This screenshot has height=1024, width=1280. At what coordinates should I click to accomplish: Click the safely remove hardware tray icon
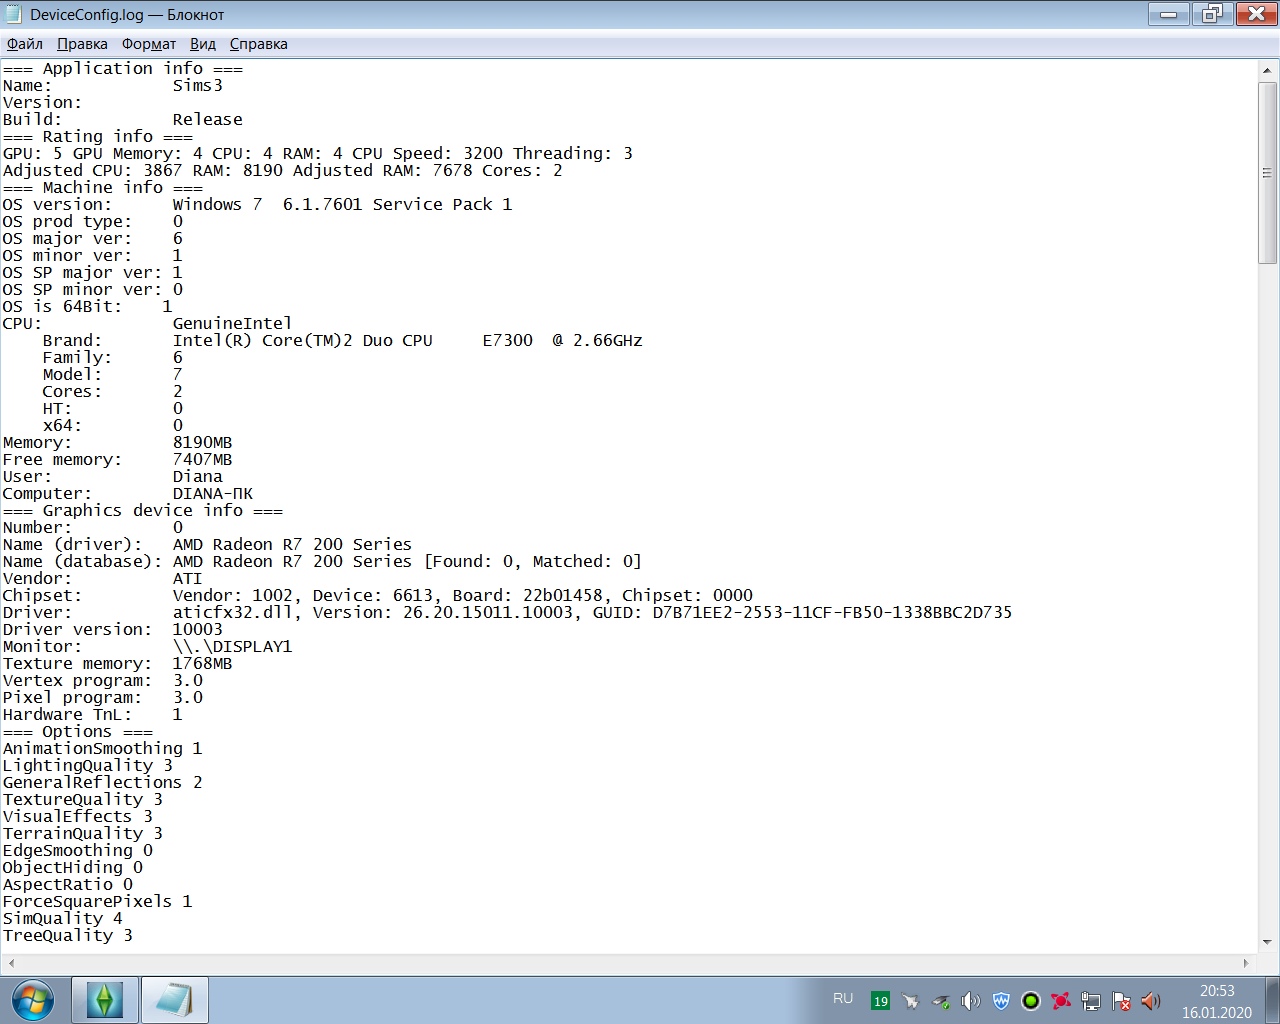click(940, 1001)
